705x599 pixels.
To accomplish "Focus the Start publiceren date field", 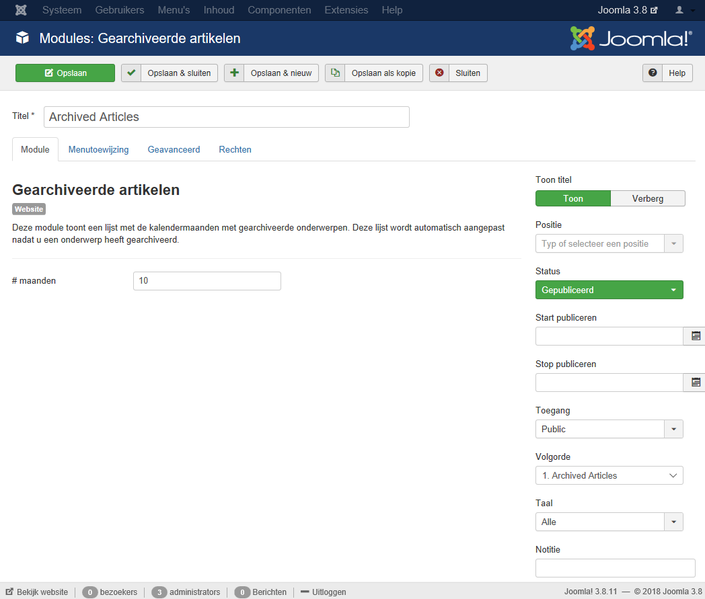I will coord(609,336).
